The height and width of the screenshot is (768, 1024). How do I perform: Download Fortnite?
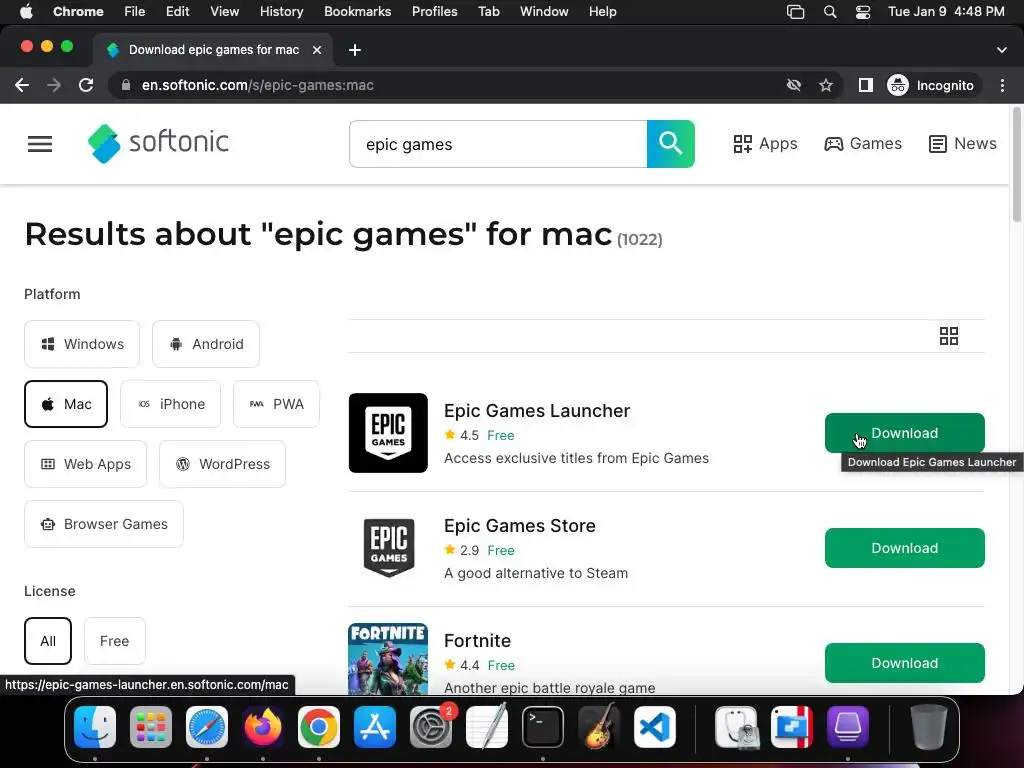point(904,663)
